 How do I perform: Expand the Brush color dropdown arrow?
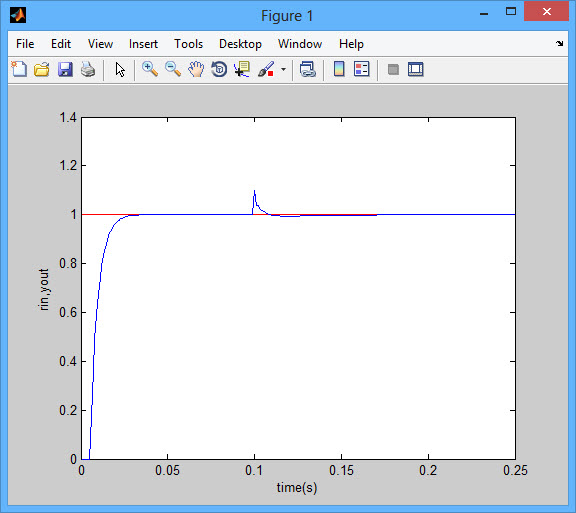point(283,69)
